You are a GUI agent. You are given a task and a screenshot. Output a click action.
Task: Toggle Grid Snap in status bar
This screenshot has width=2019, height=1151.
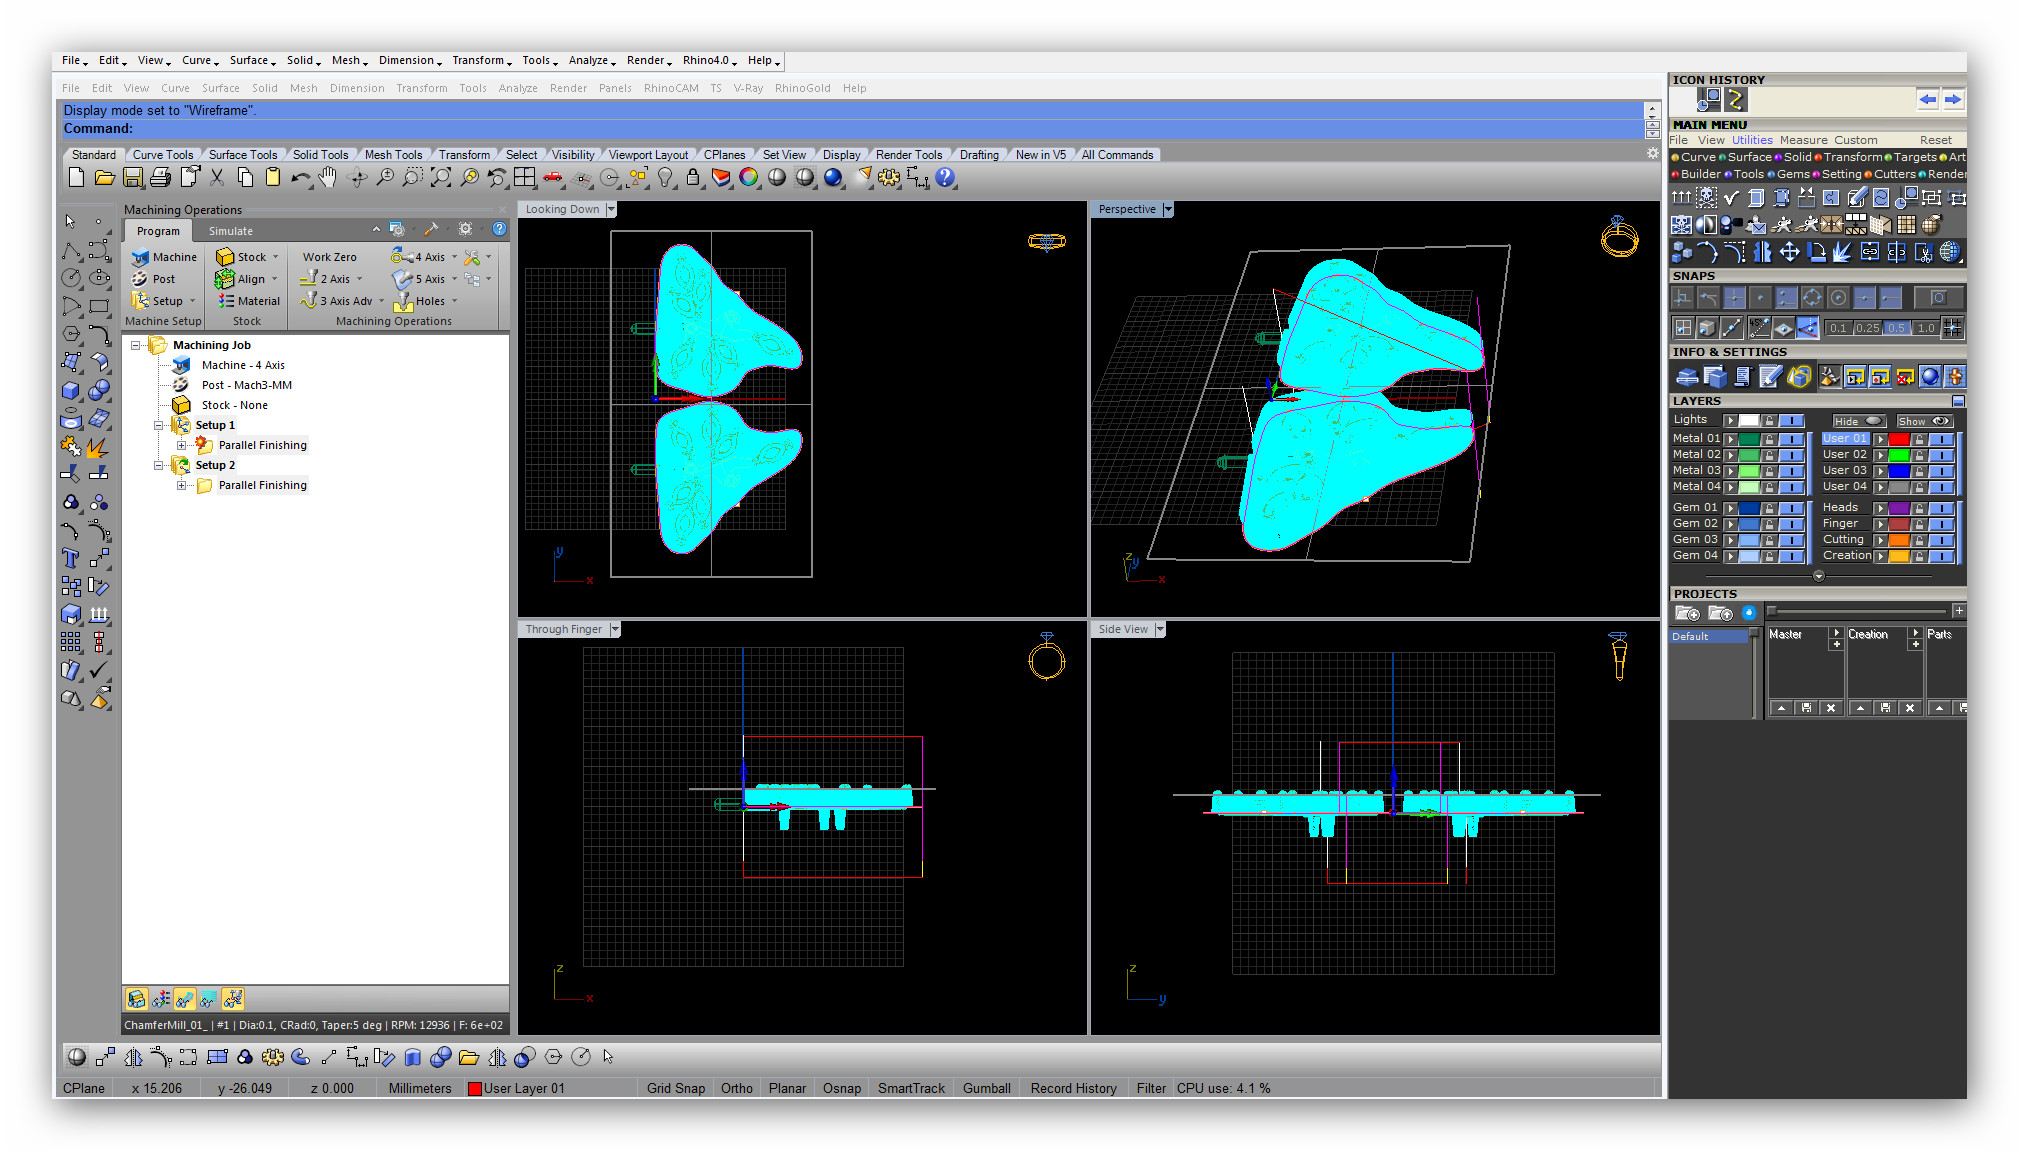pyautogui.click(x=675, y=1088)
